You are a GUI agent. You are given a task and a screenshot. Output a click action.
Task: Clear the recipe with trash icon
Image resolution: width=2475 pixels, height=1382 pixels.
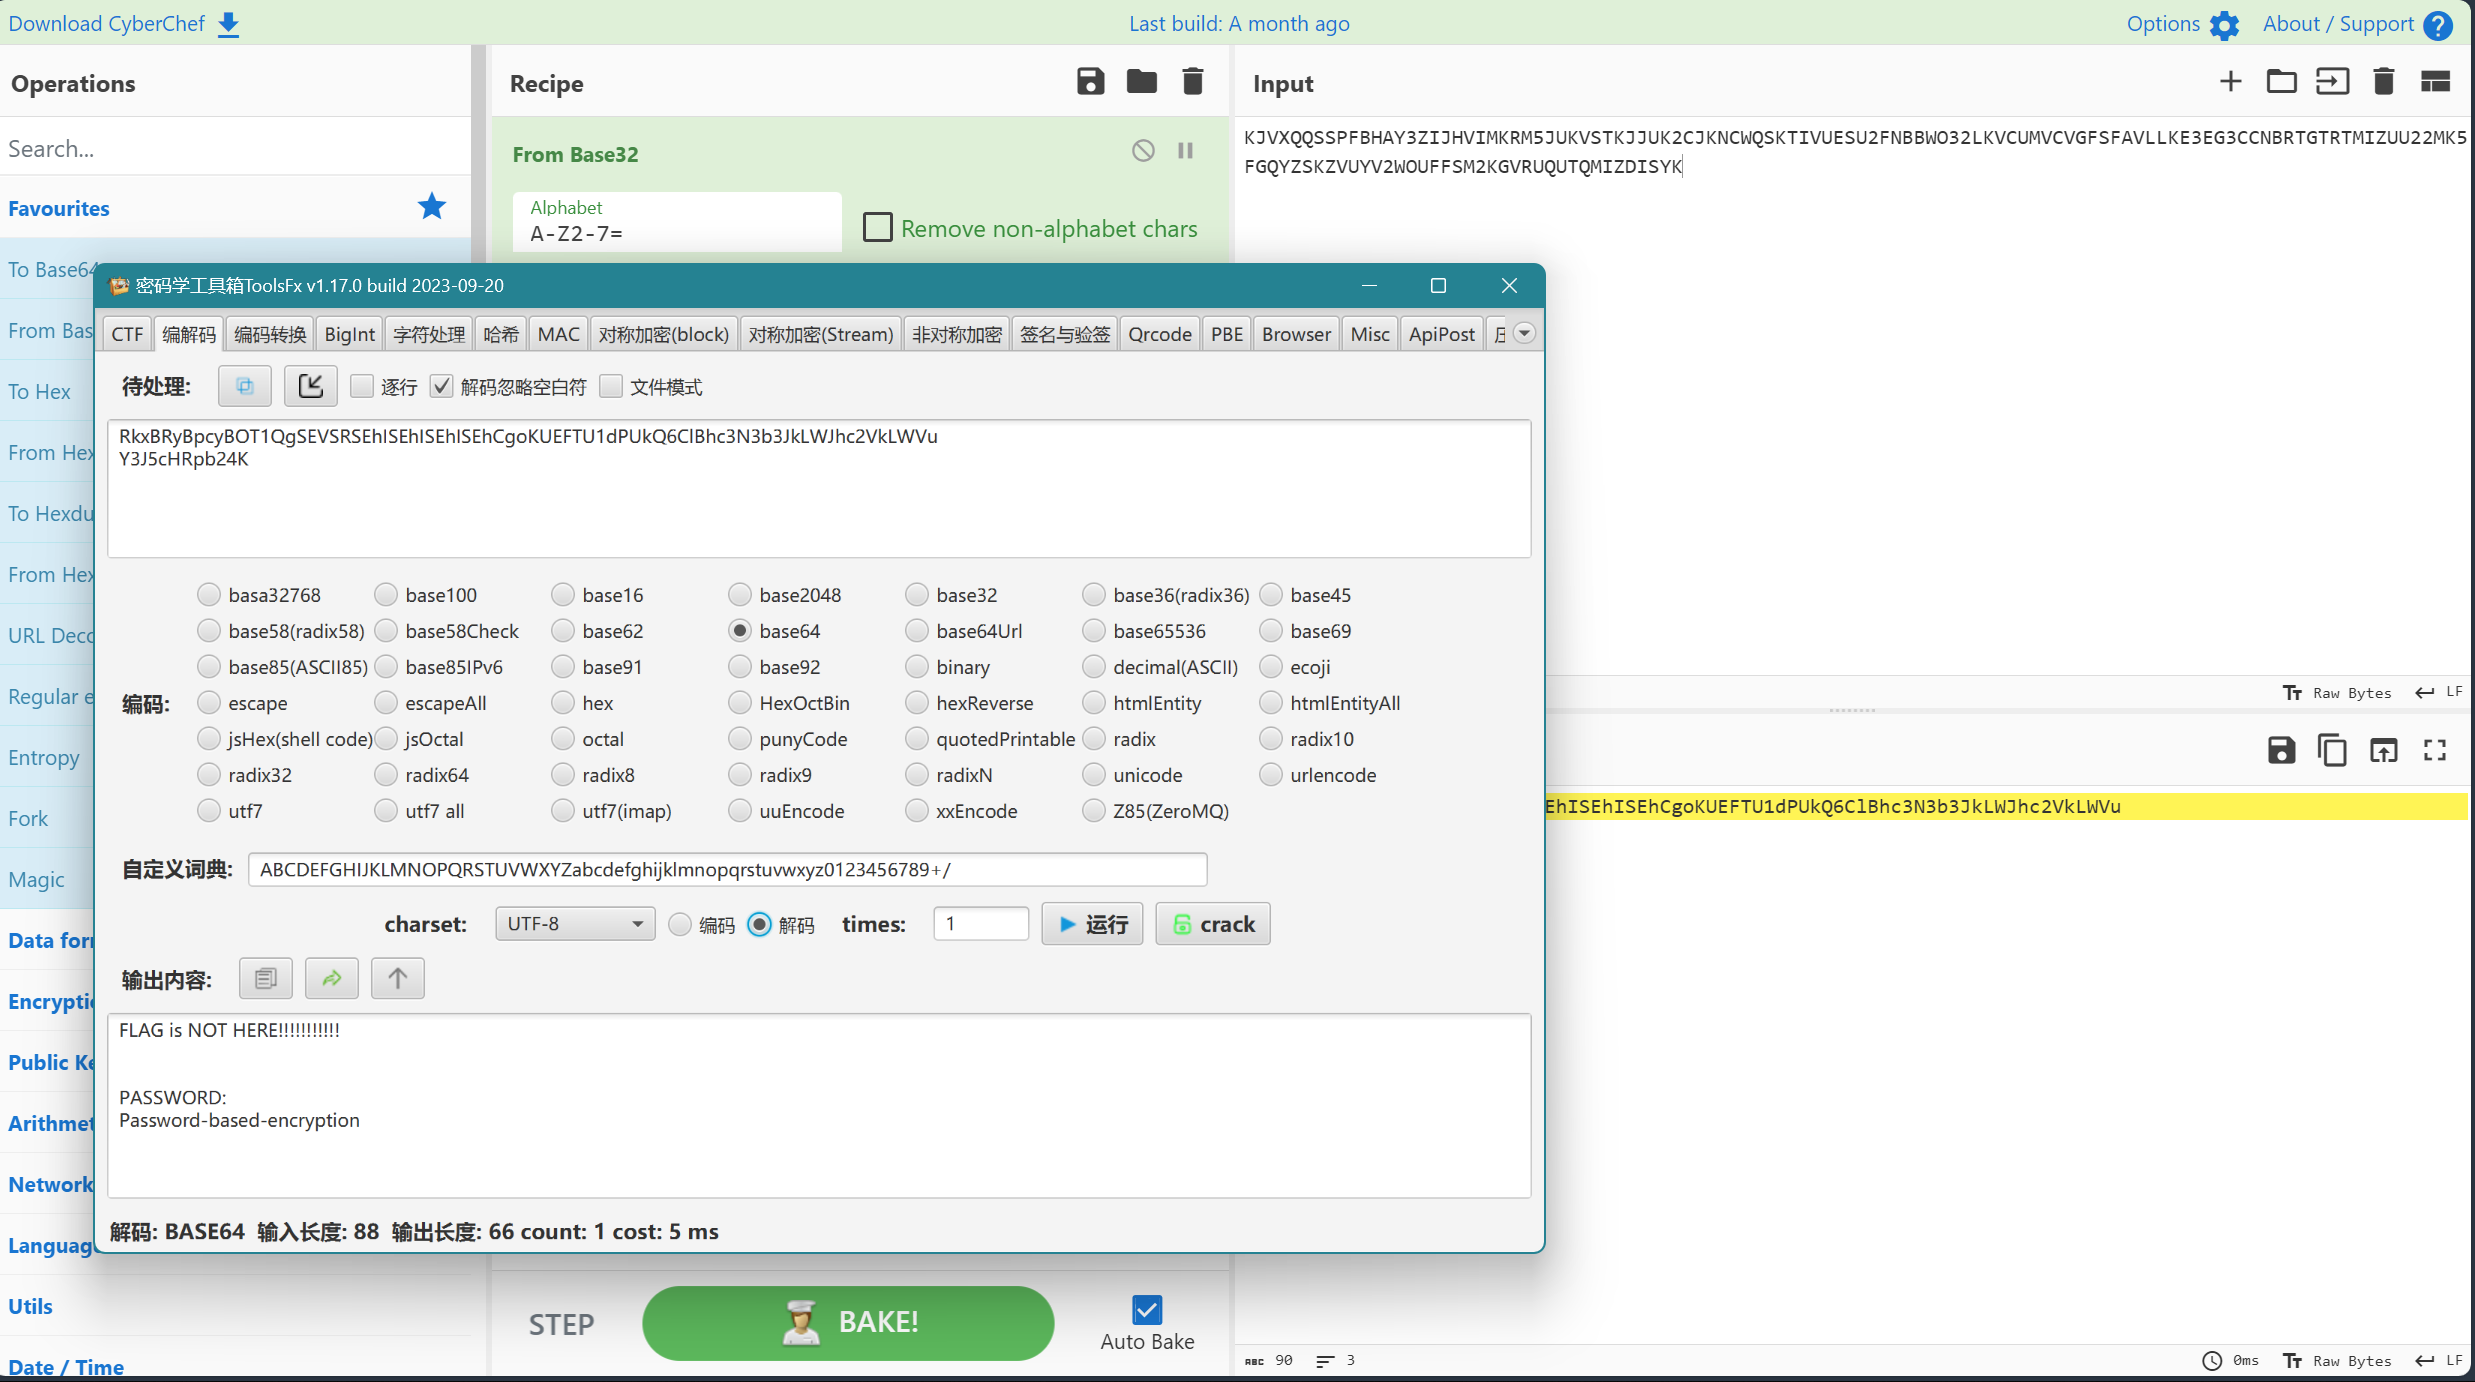[1192, 82]
